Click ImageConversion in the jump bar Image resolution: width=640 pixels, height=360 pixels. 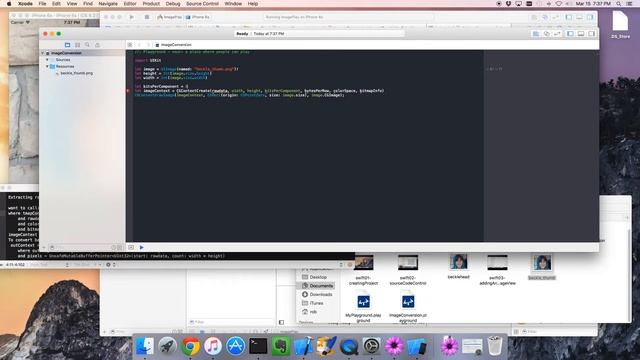click(176, 45)
